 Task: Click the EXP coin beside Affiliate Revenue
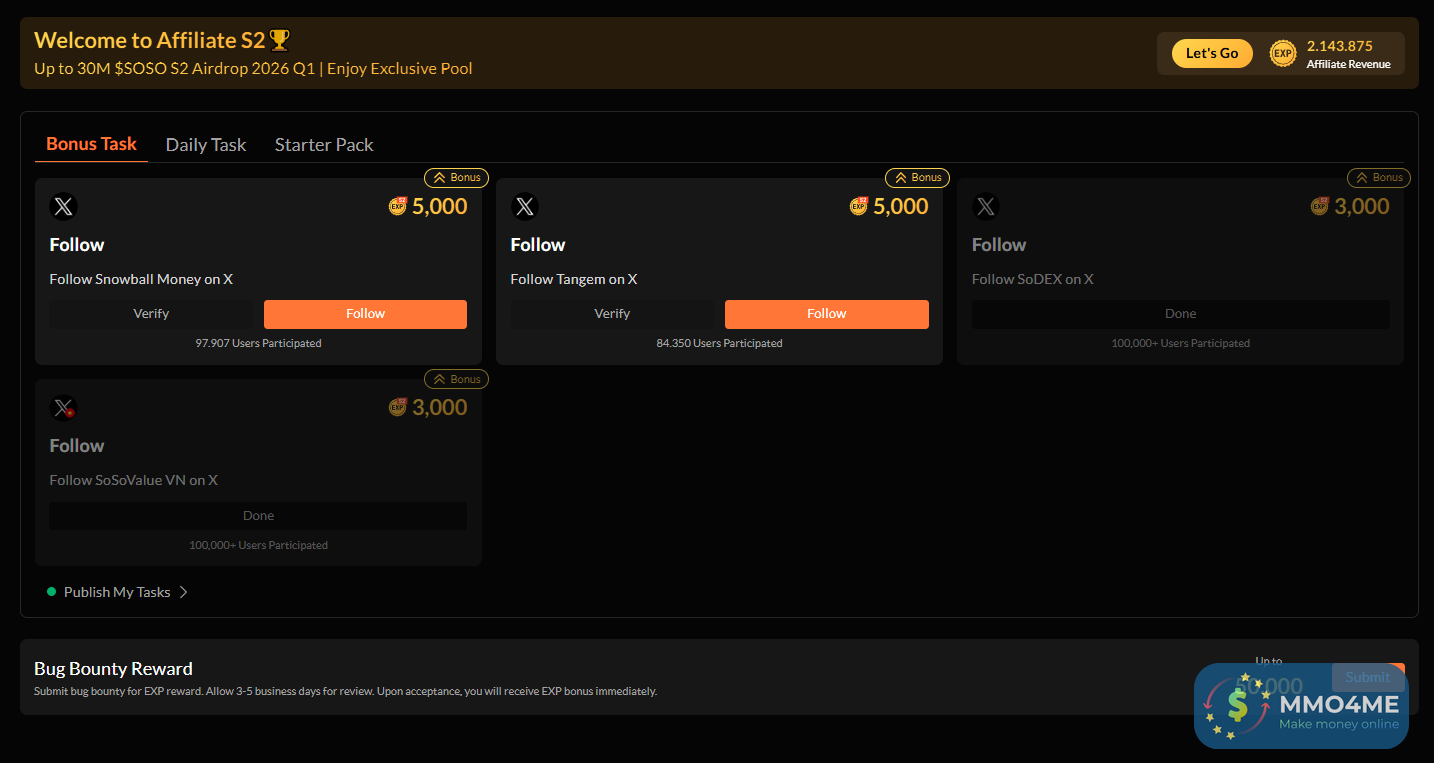pos(1283,54)
